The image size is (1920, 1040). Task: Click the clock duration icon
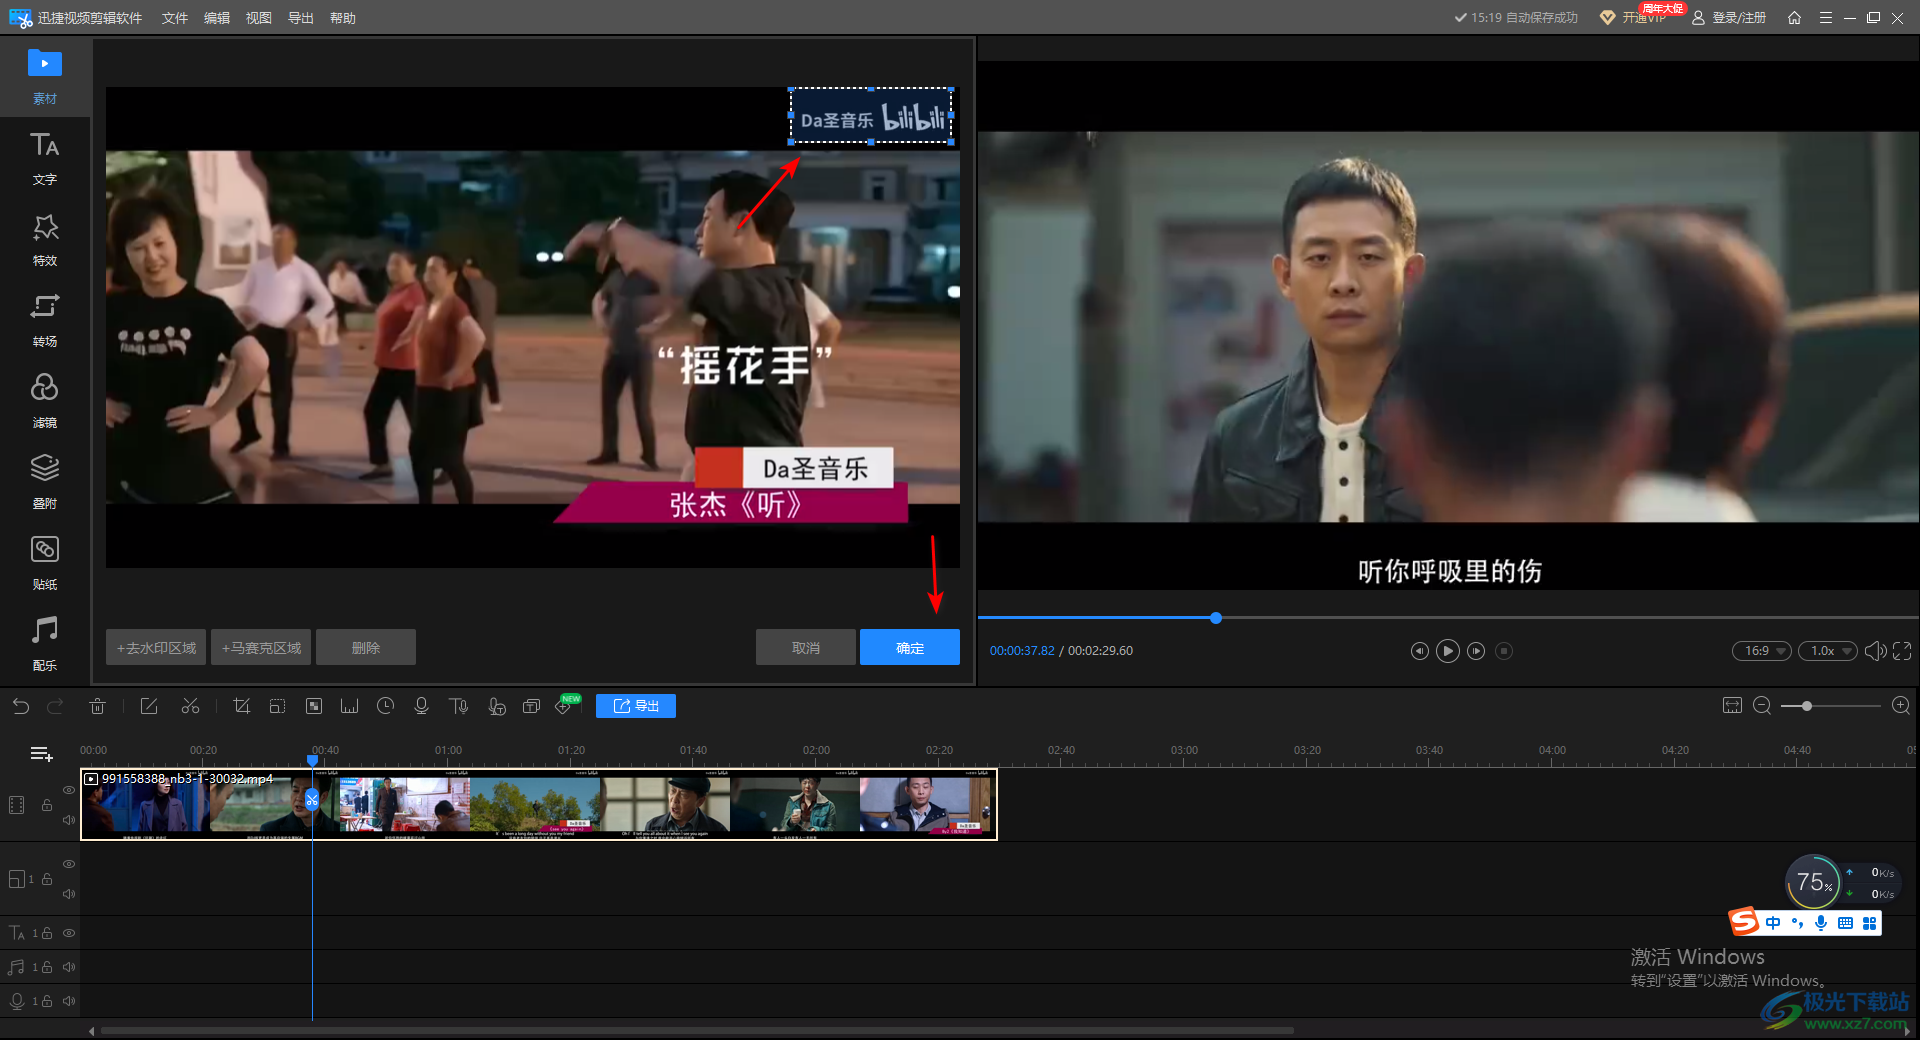click(385, 706)
